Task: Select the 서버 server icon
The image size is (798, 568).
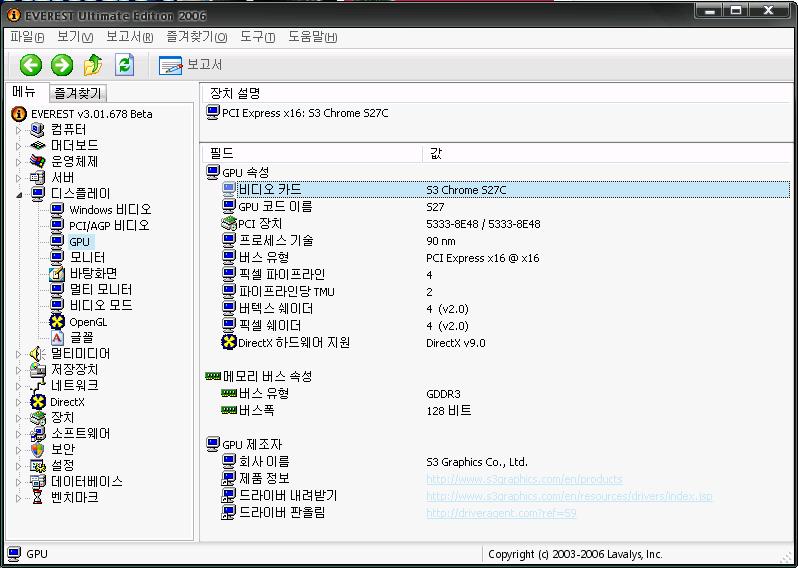Action: coord(37,178)
